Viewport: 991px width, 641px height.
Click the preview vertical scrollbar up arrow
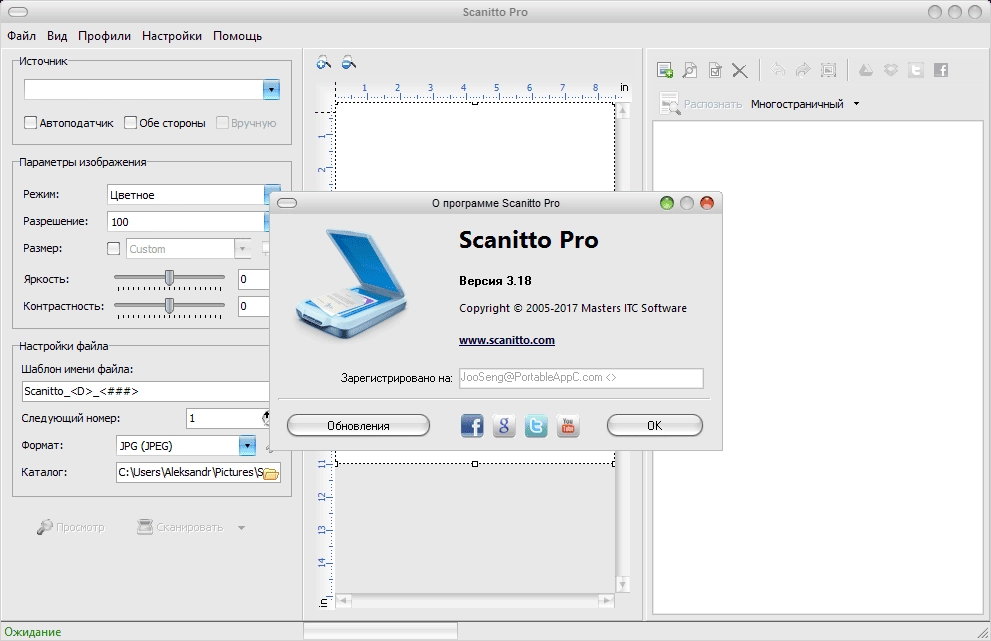point(623,112)
